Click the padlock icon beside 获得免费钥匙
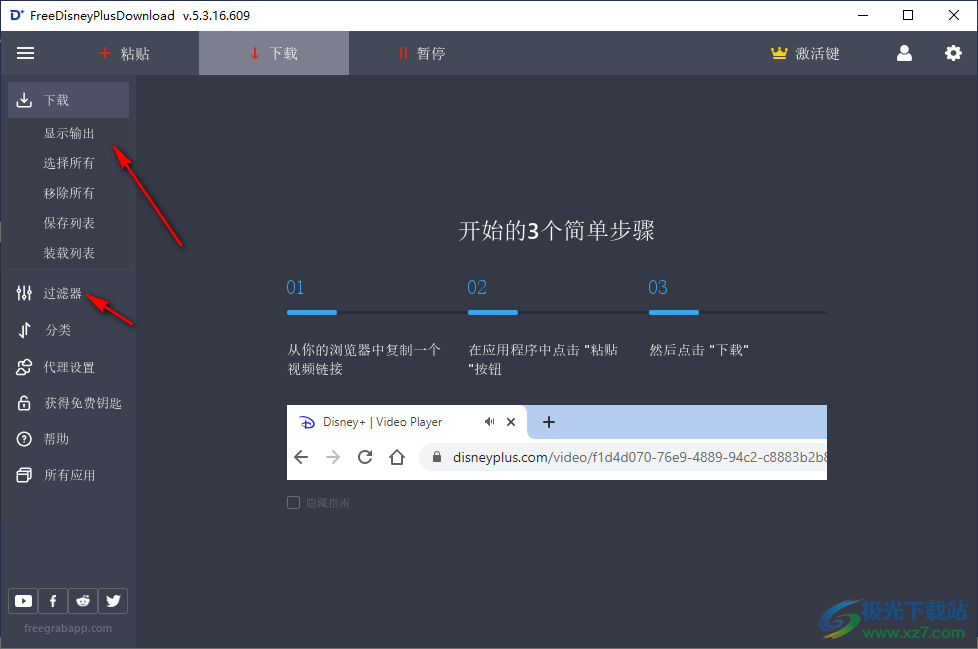The height and width of the screenshot is (649, 978). [x=24, y=403]
